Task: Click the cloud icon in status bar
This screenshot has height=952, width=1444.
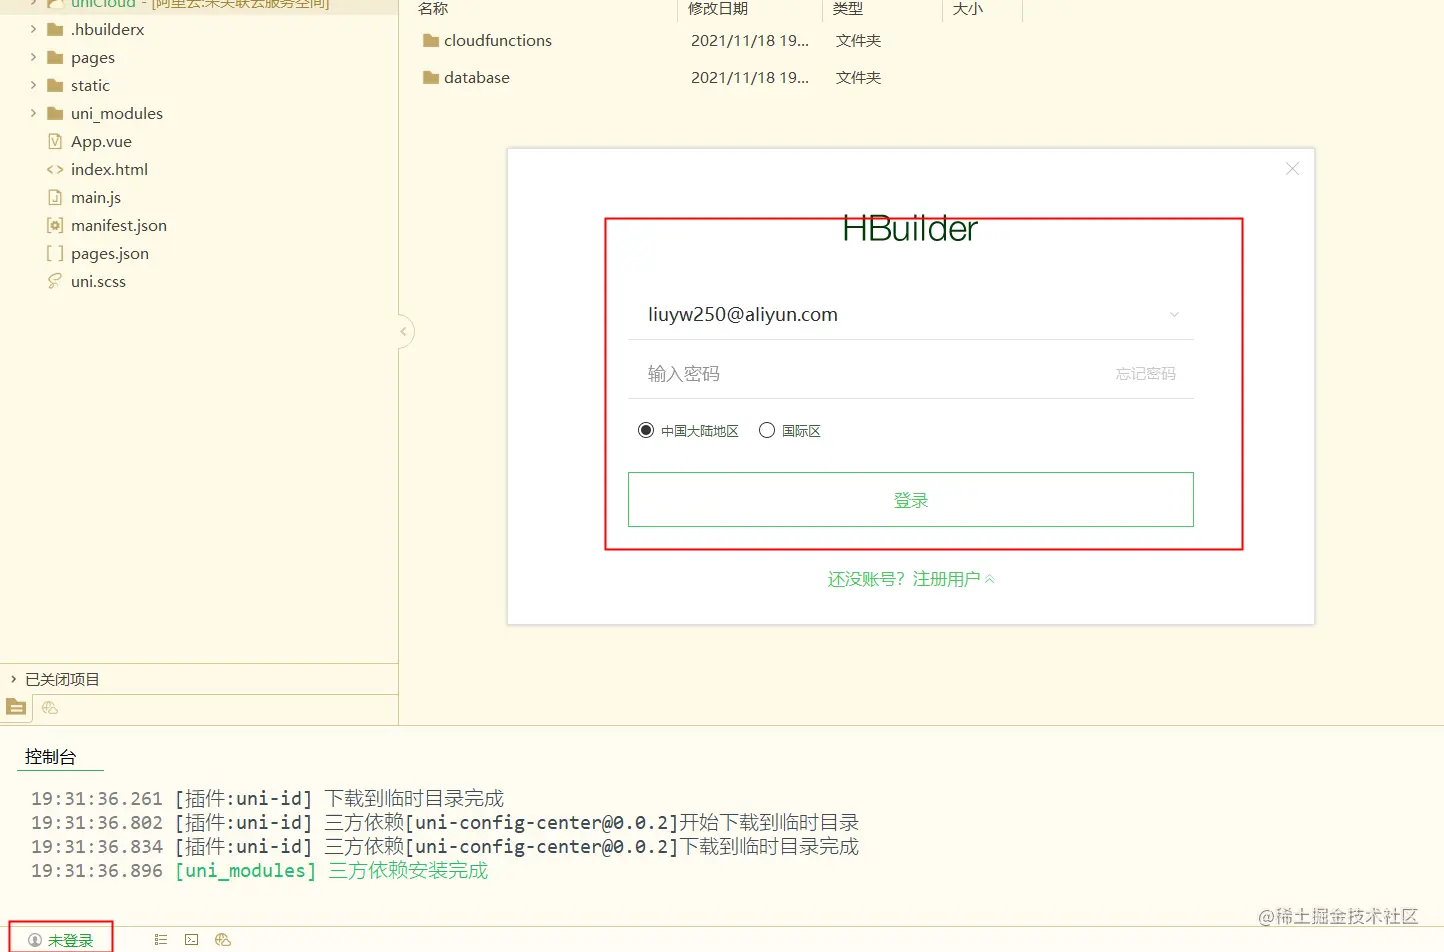Action: [x=223, y=940]
